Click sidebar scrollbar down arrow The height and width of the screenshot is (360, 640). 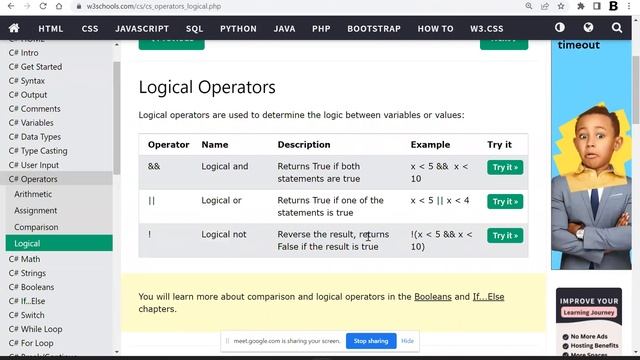(117, 352)
